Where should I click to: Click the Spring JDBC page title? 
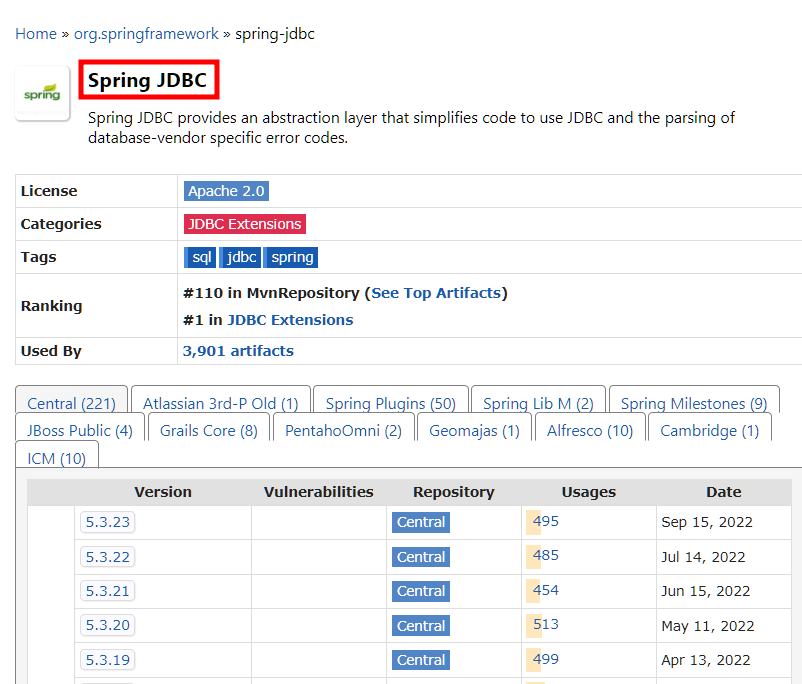click(x=147, y=80)
